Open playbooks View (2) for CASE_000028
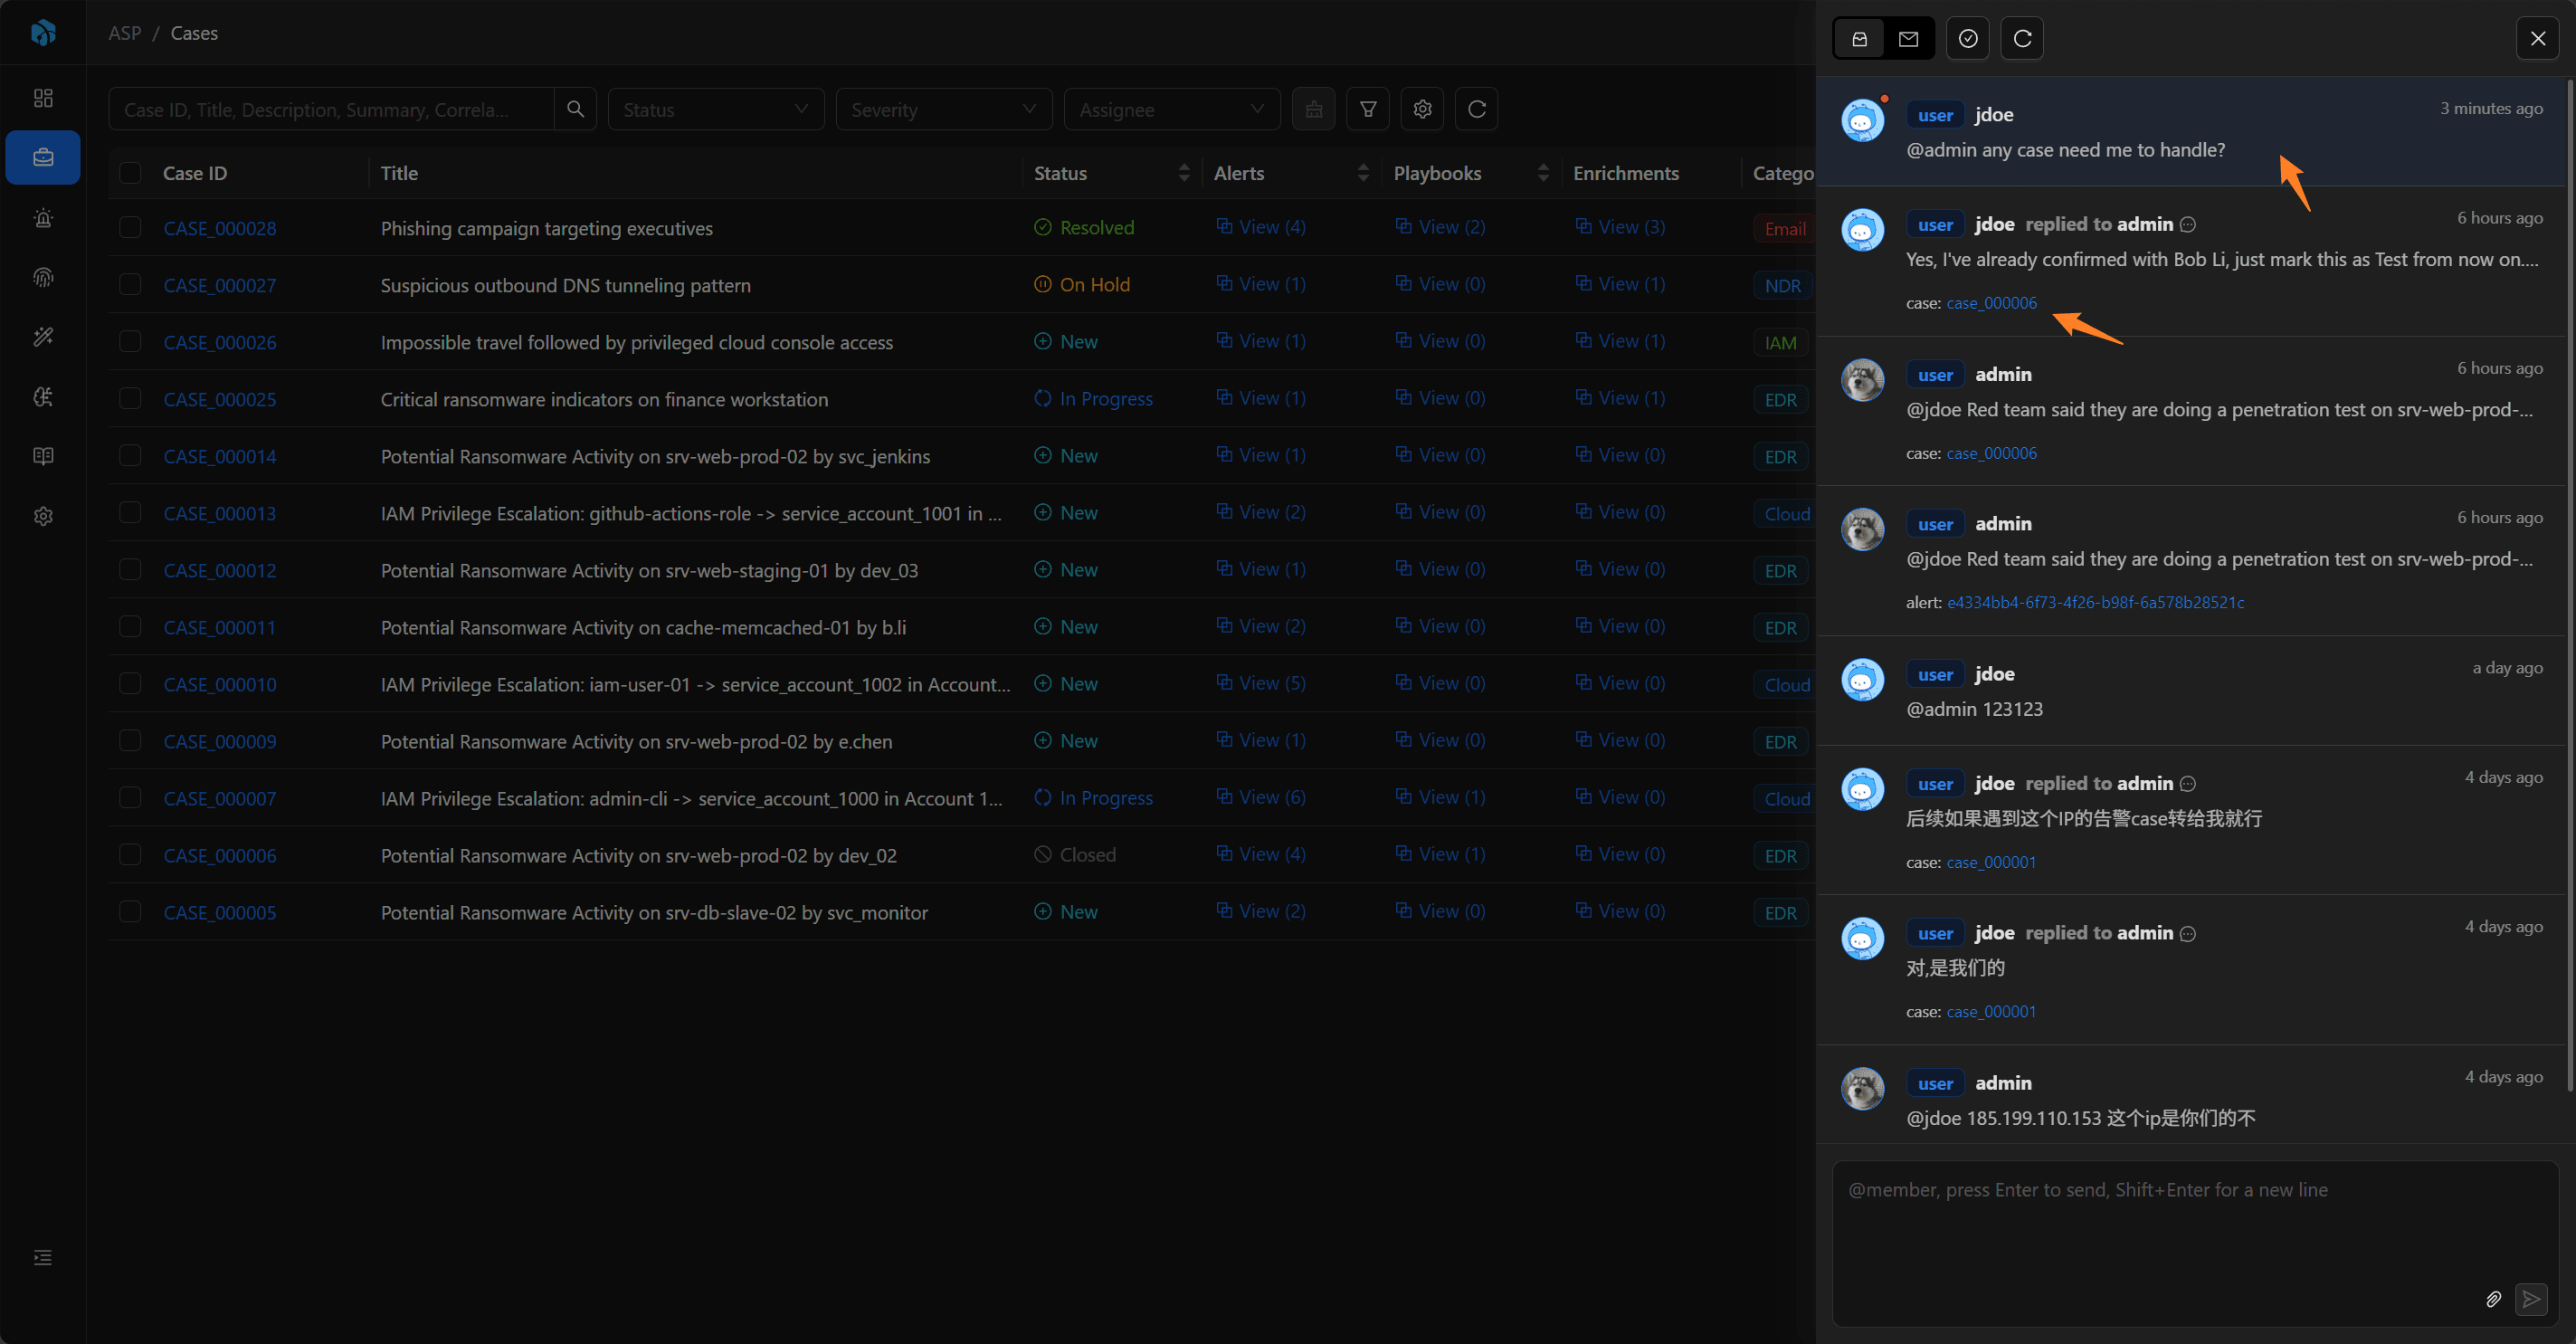2576x1344 pixels. pyautogui.click(x=1440, y=227)
